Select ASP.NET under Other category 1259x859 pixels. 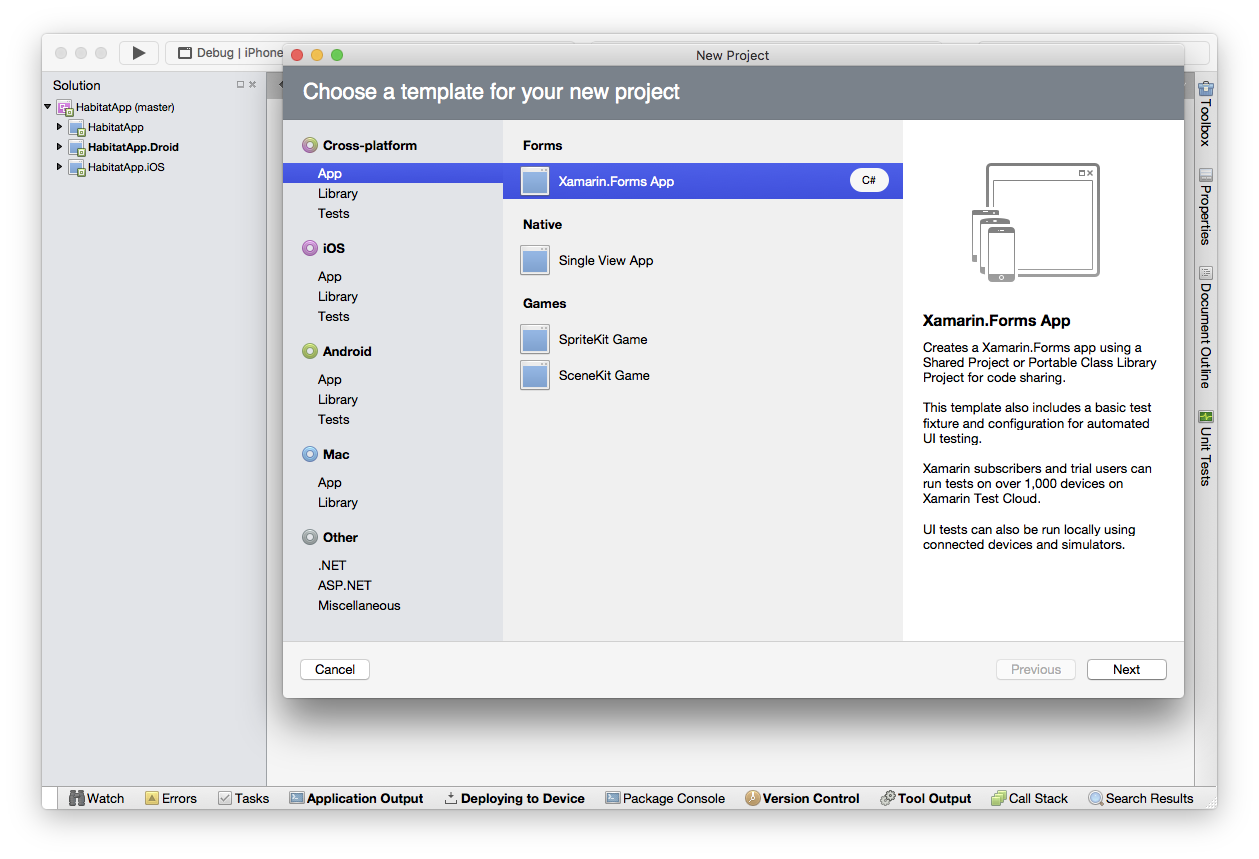pos(345,586)
